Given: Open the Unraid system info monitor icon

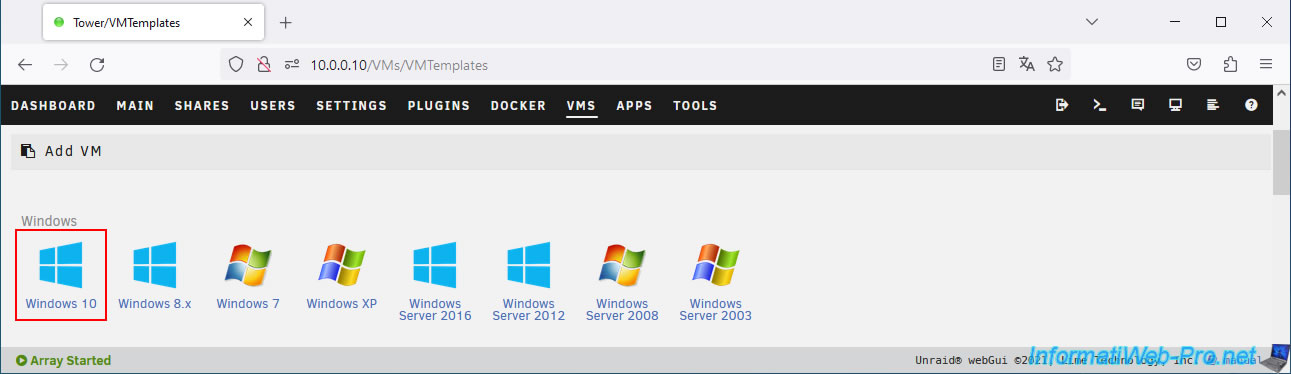Looking at the screenshot, I should (x=1176, y=105).
